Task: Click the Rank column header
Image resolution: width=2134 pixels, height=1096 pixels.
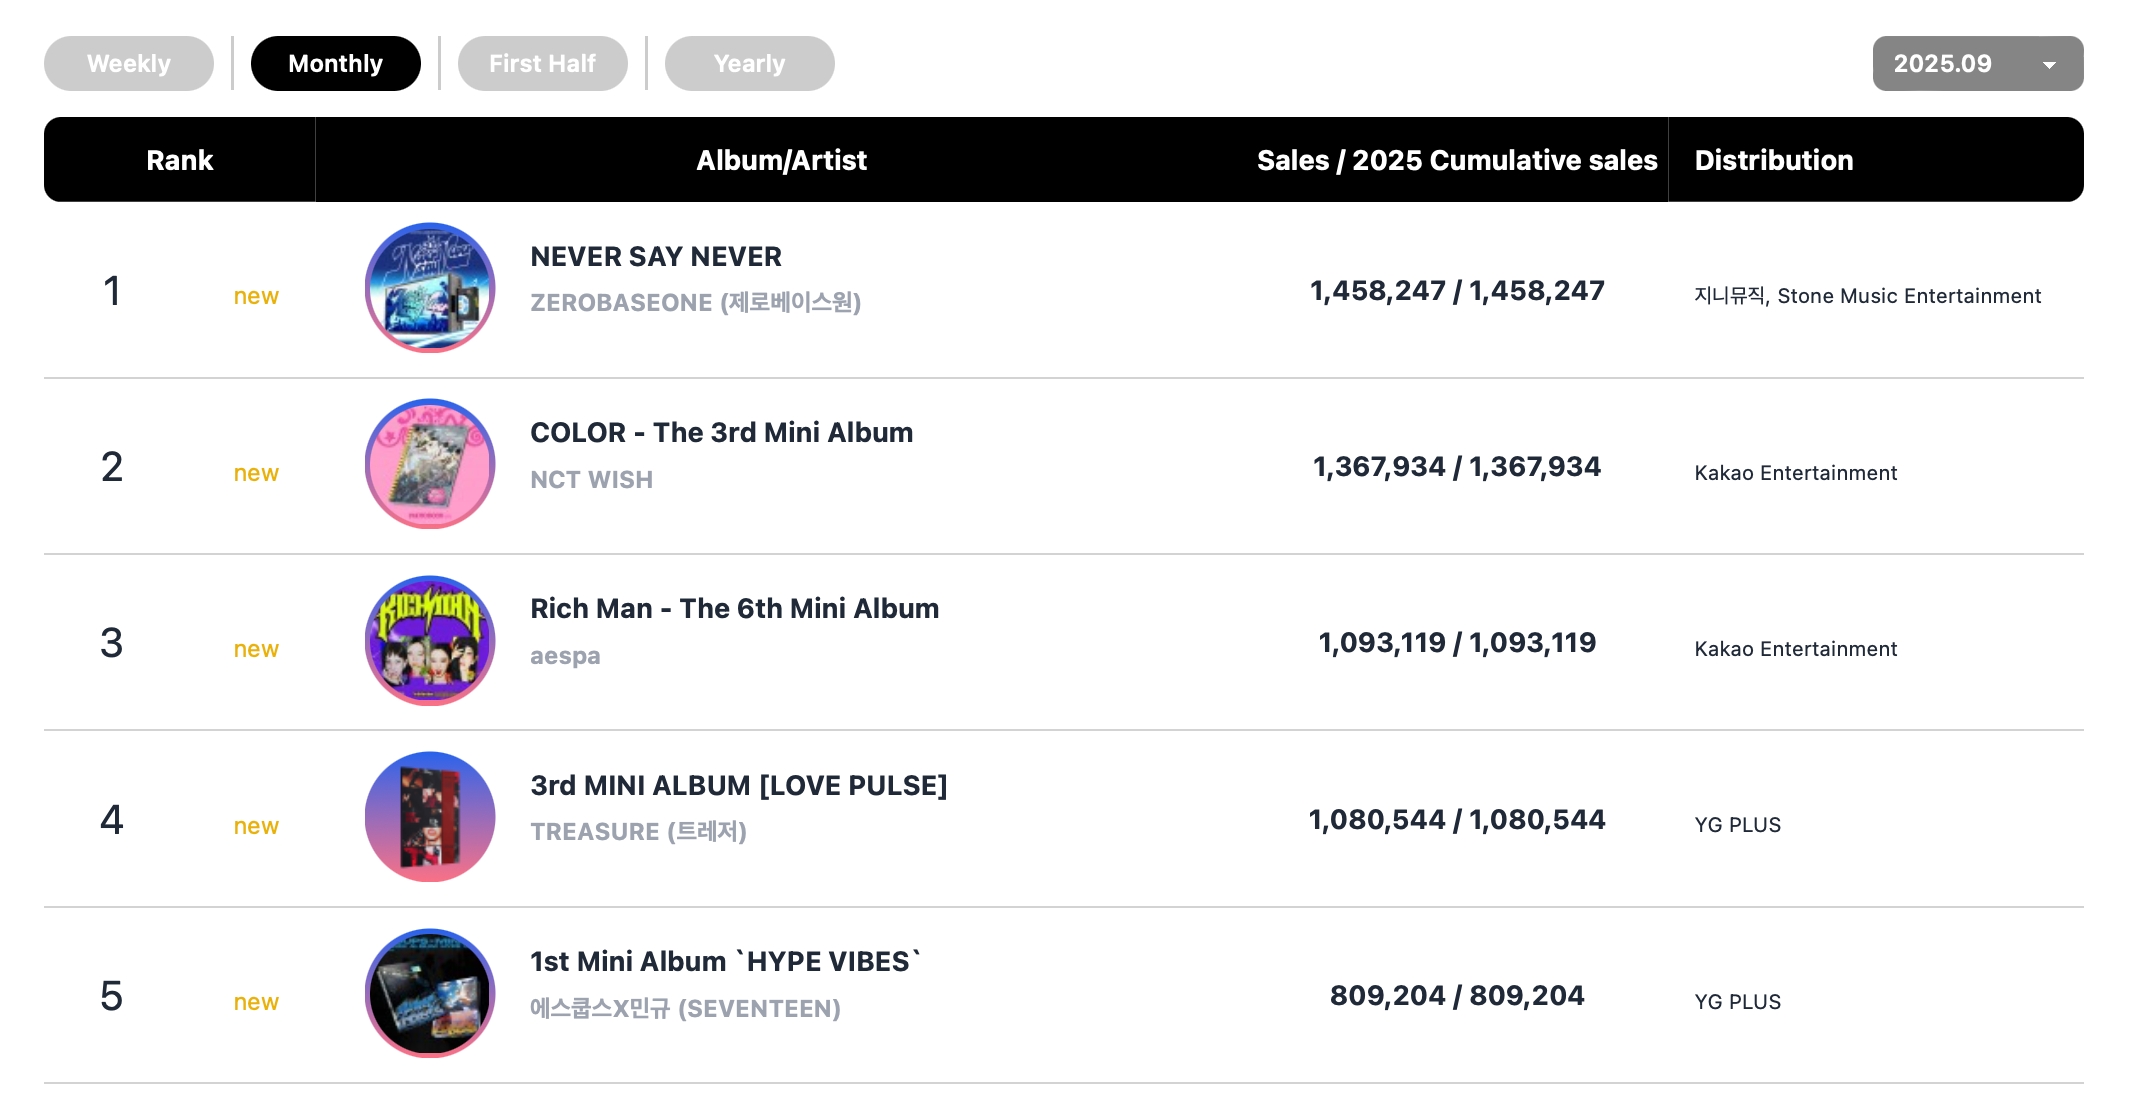Action: click(180, 160)
